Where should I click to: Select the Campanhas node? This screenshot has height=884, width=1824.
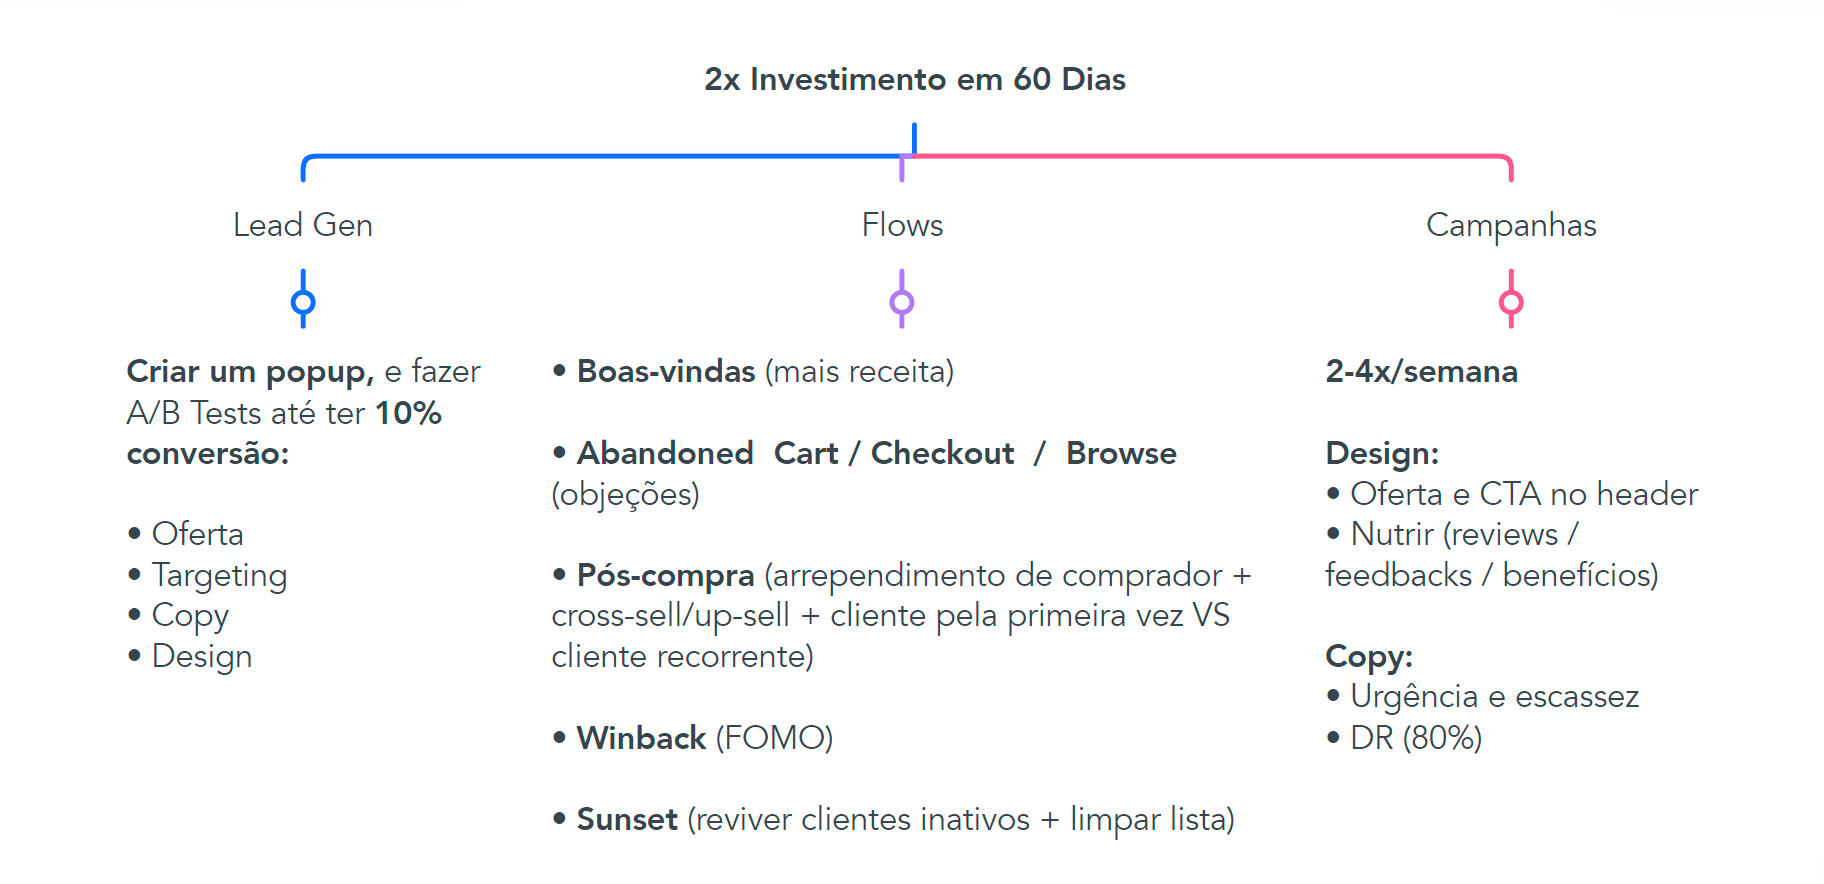click(x=1511, y=225)
